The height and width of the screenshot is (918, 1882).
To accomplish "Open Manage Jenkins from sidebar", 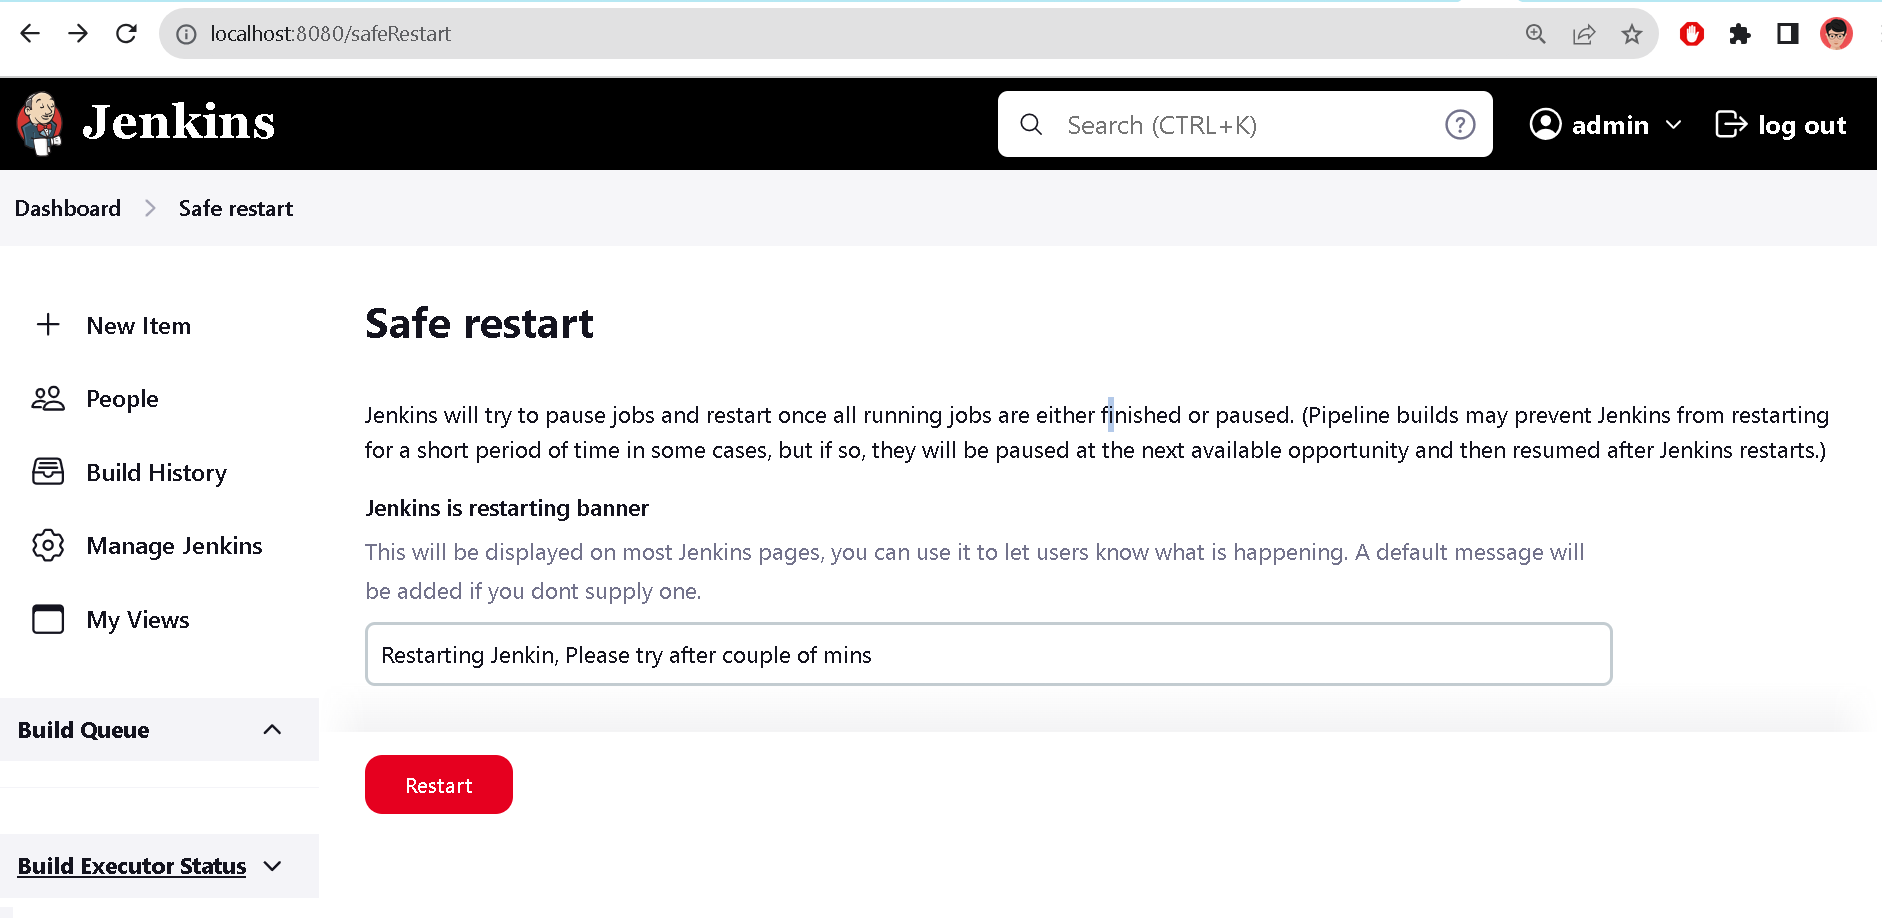I will click(x=175, y=546).
